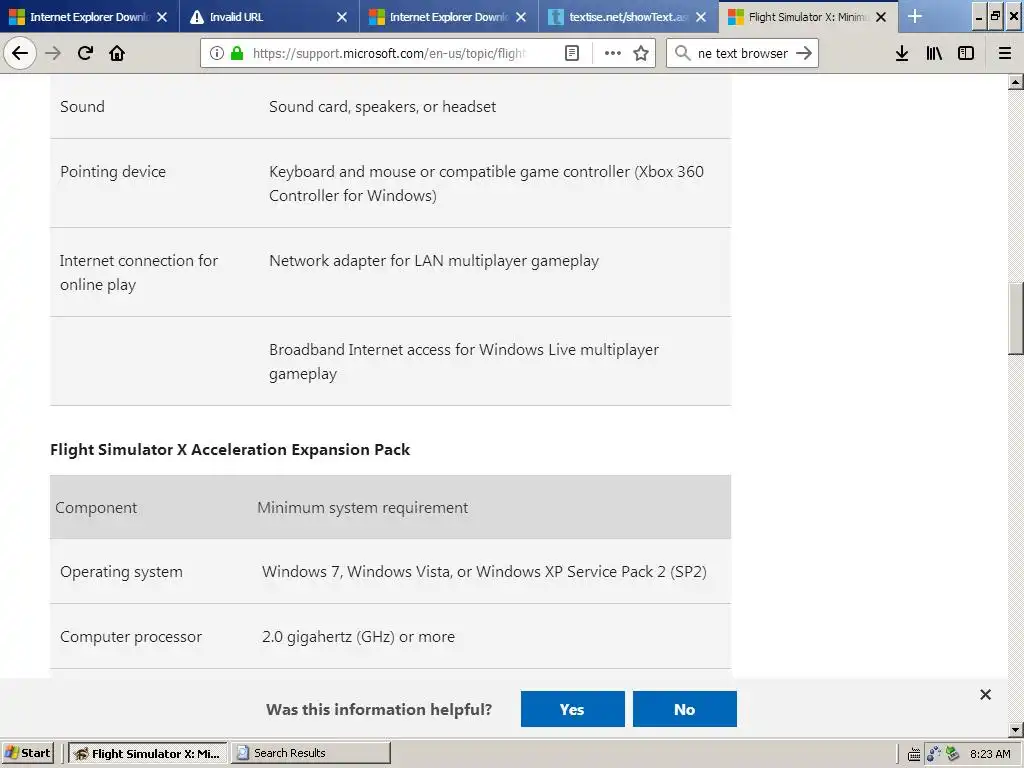The image size is (1024, 768).
Task: Open the library bookshelf icon
Action: [x=934, y=53]
